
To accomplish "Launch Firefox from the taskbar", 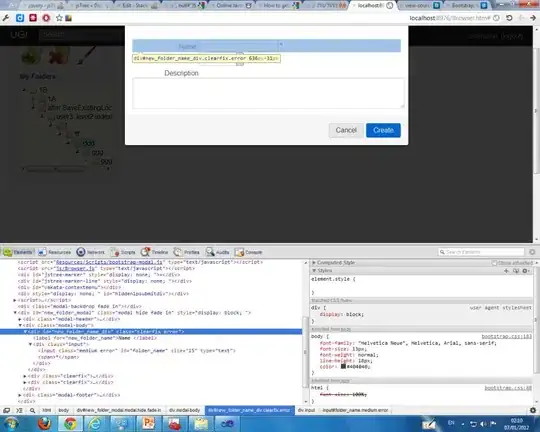I will pos(44,423).
